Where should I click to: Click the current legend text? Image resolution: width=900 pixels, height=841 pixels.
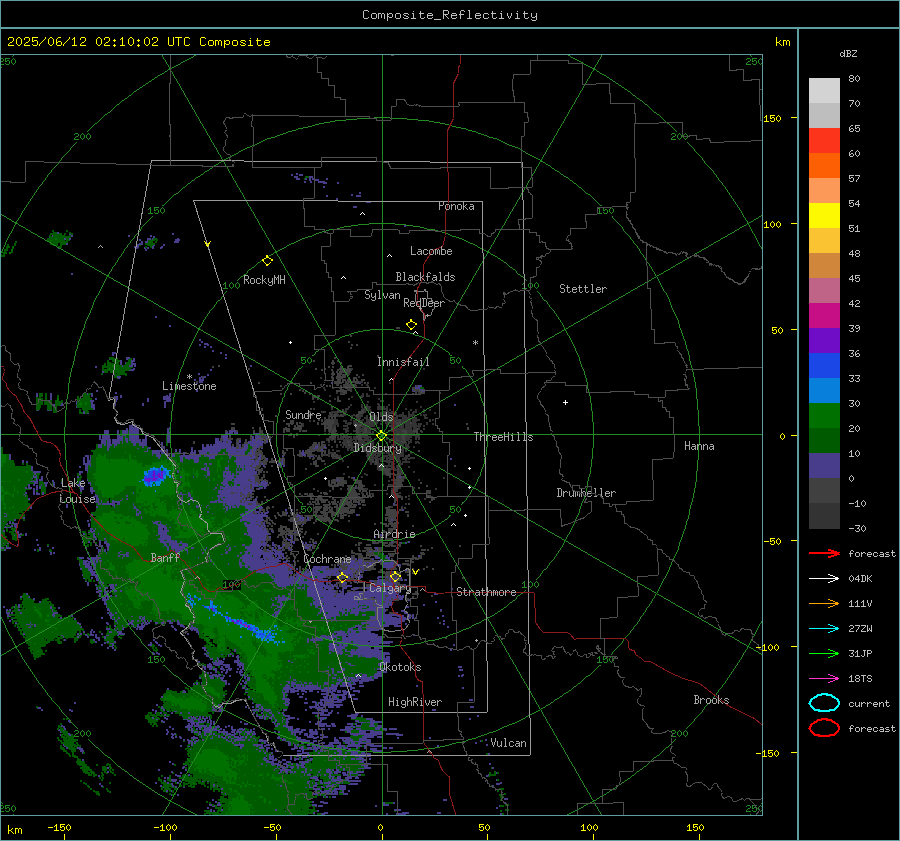[x=869, y=703]
